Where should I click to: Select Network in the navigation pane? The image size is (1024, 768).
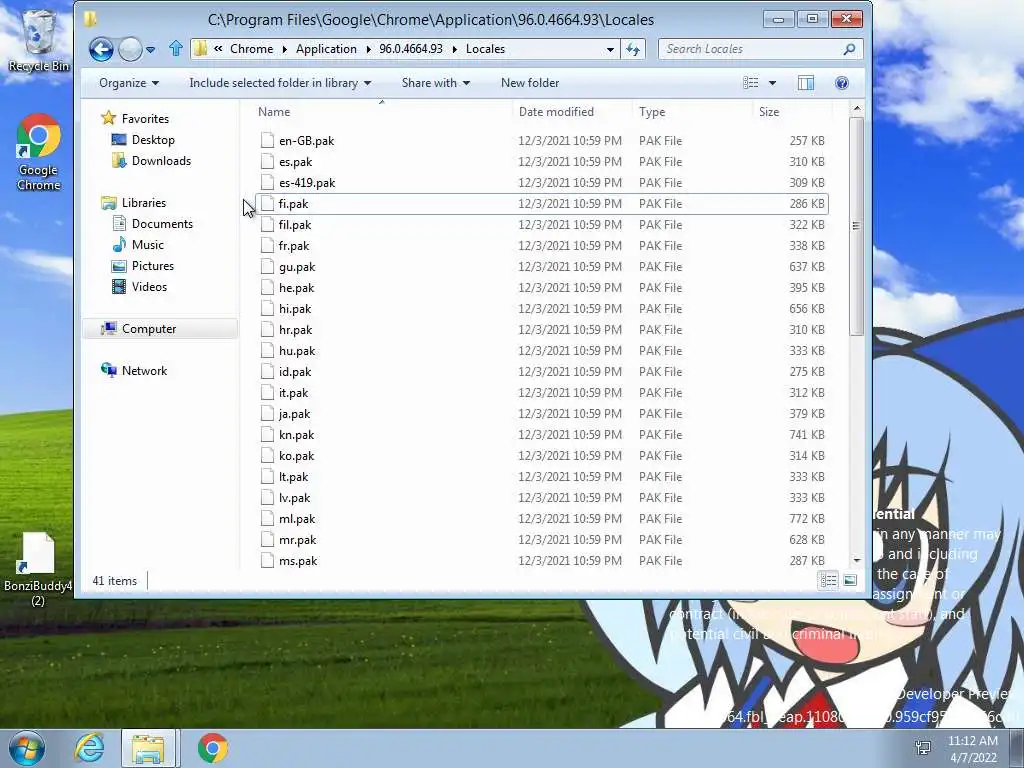coord(135,370)
